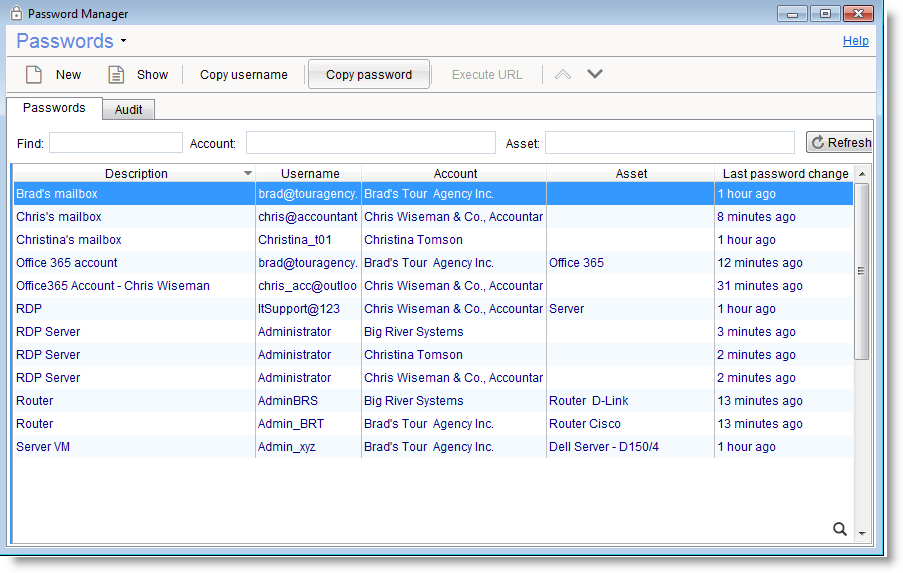Click Description column sort arrow
903x573 pixels.
[248, 174]
